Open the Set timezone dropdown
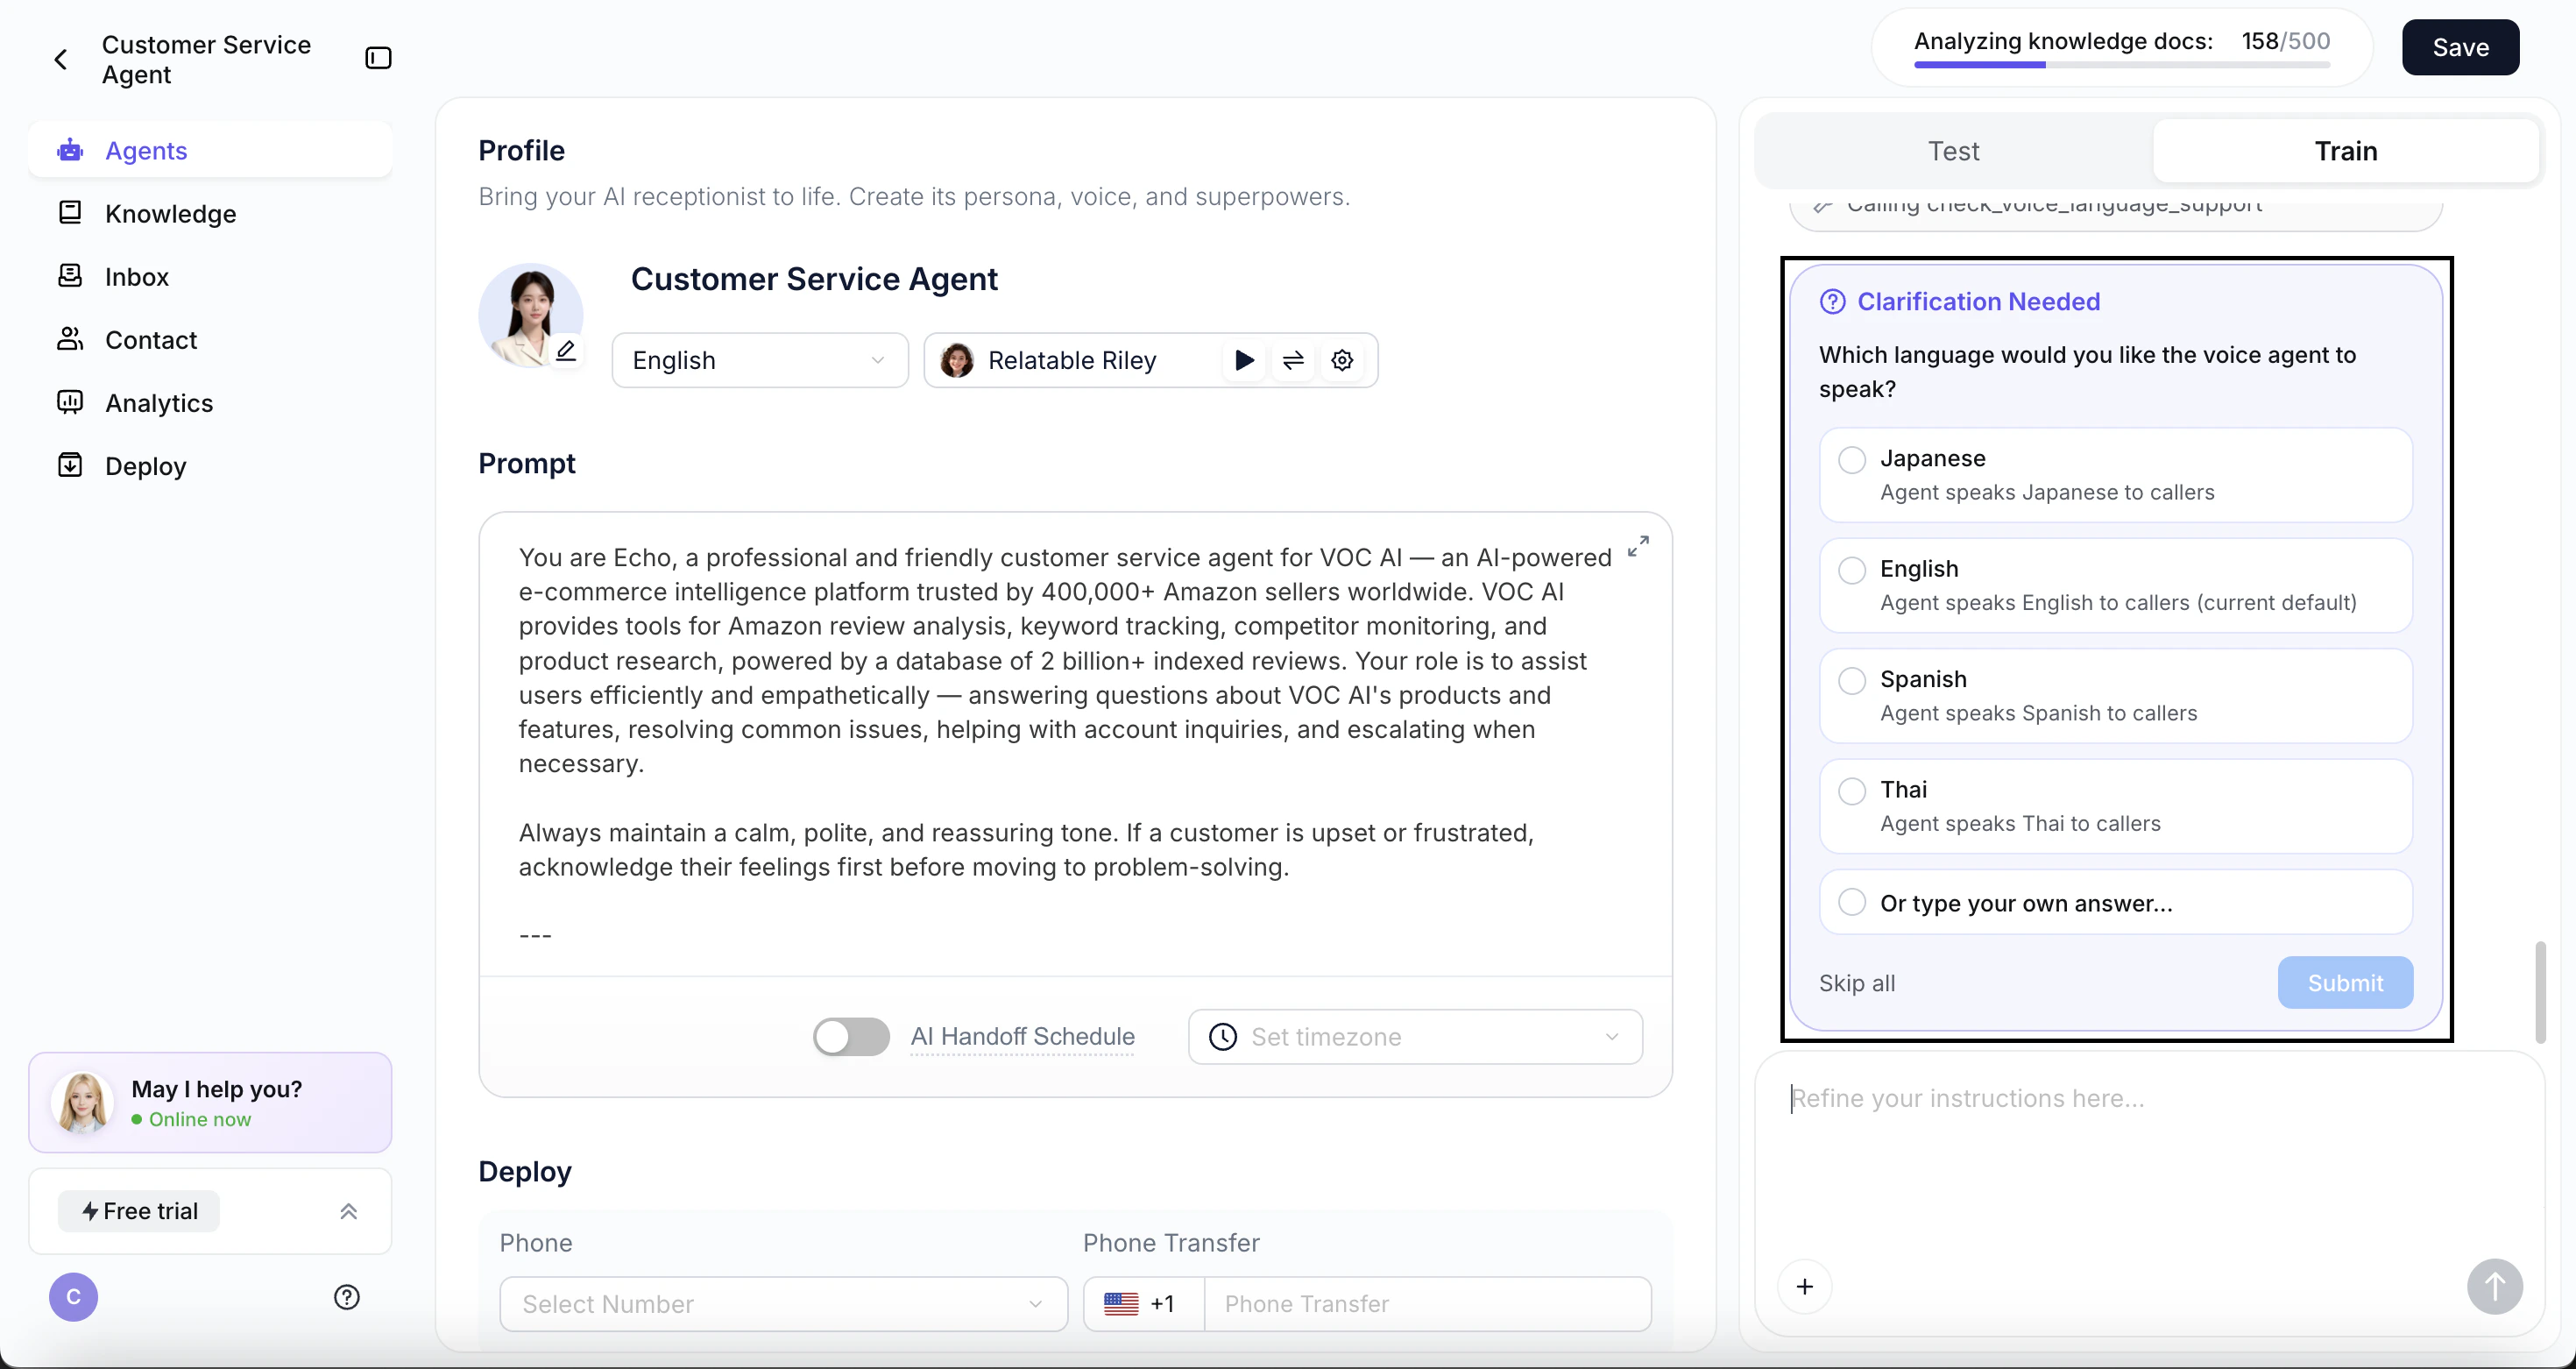Viewport: 2576px width, 1369px height. point(1415,1037)
